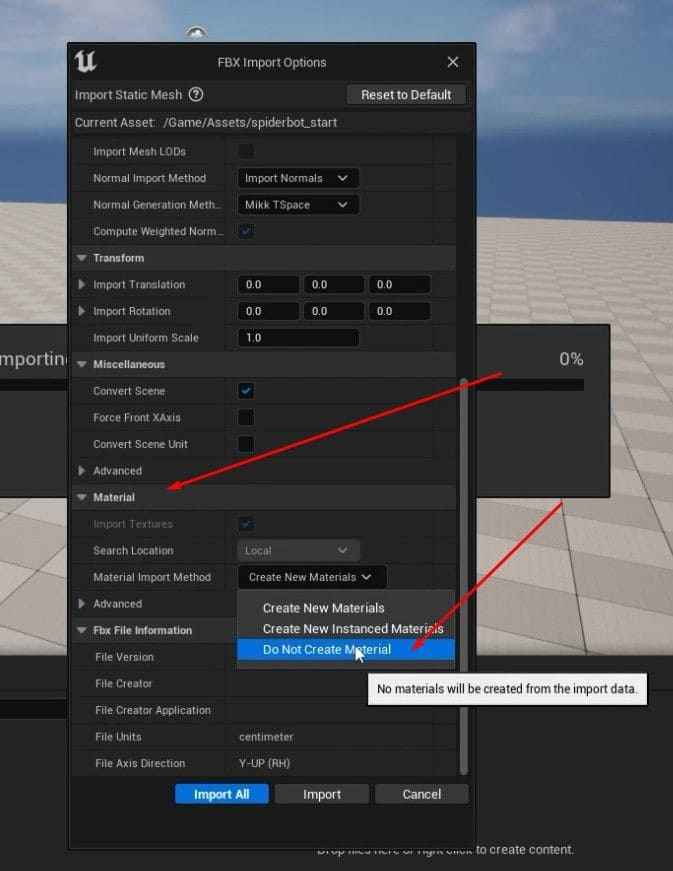Expand the Import Translation row

82,284
